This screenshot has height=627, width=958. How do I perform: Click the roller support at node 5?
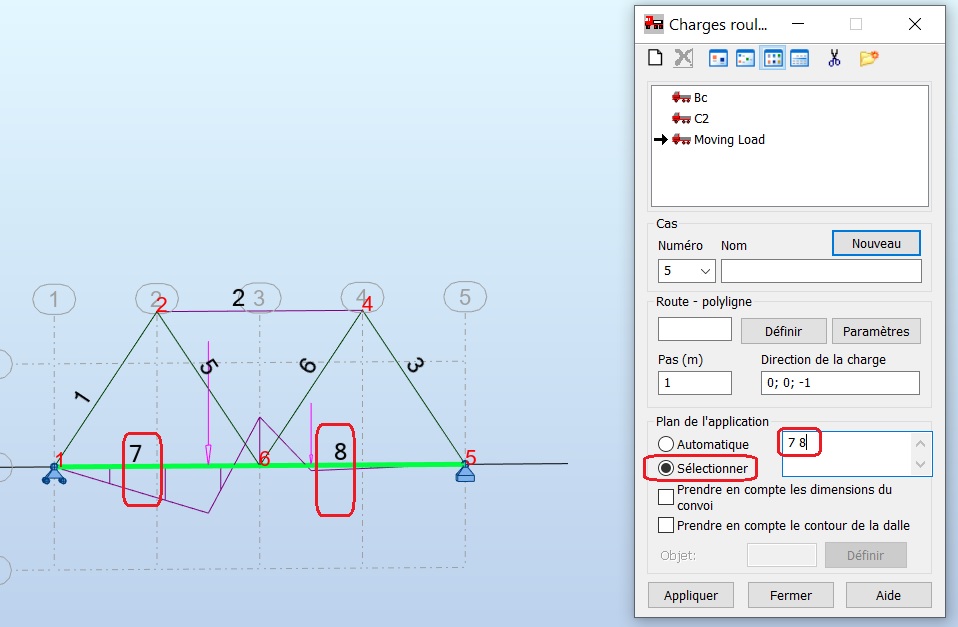click(x=465, y=472)
